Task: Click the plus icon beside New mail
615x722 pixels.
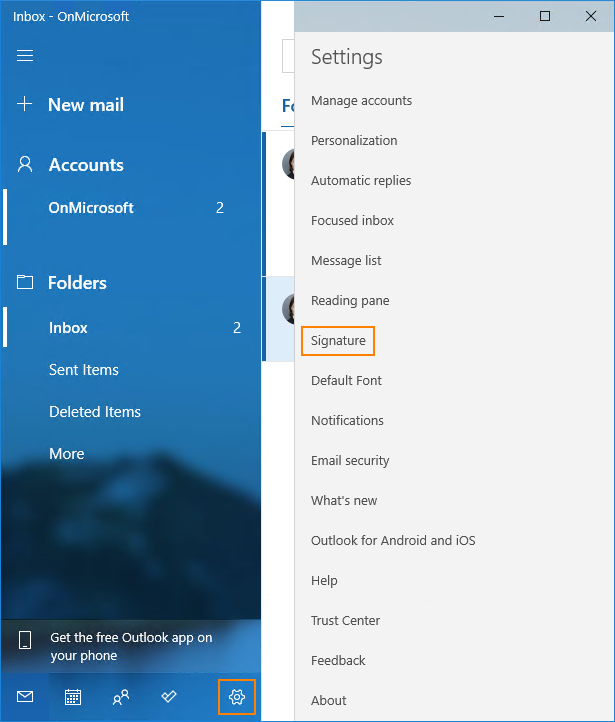Action: [24, 105]
